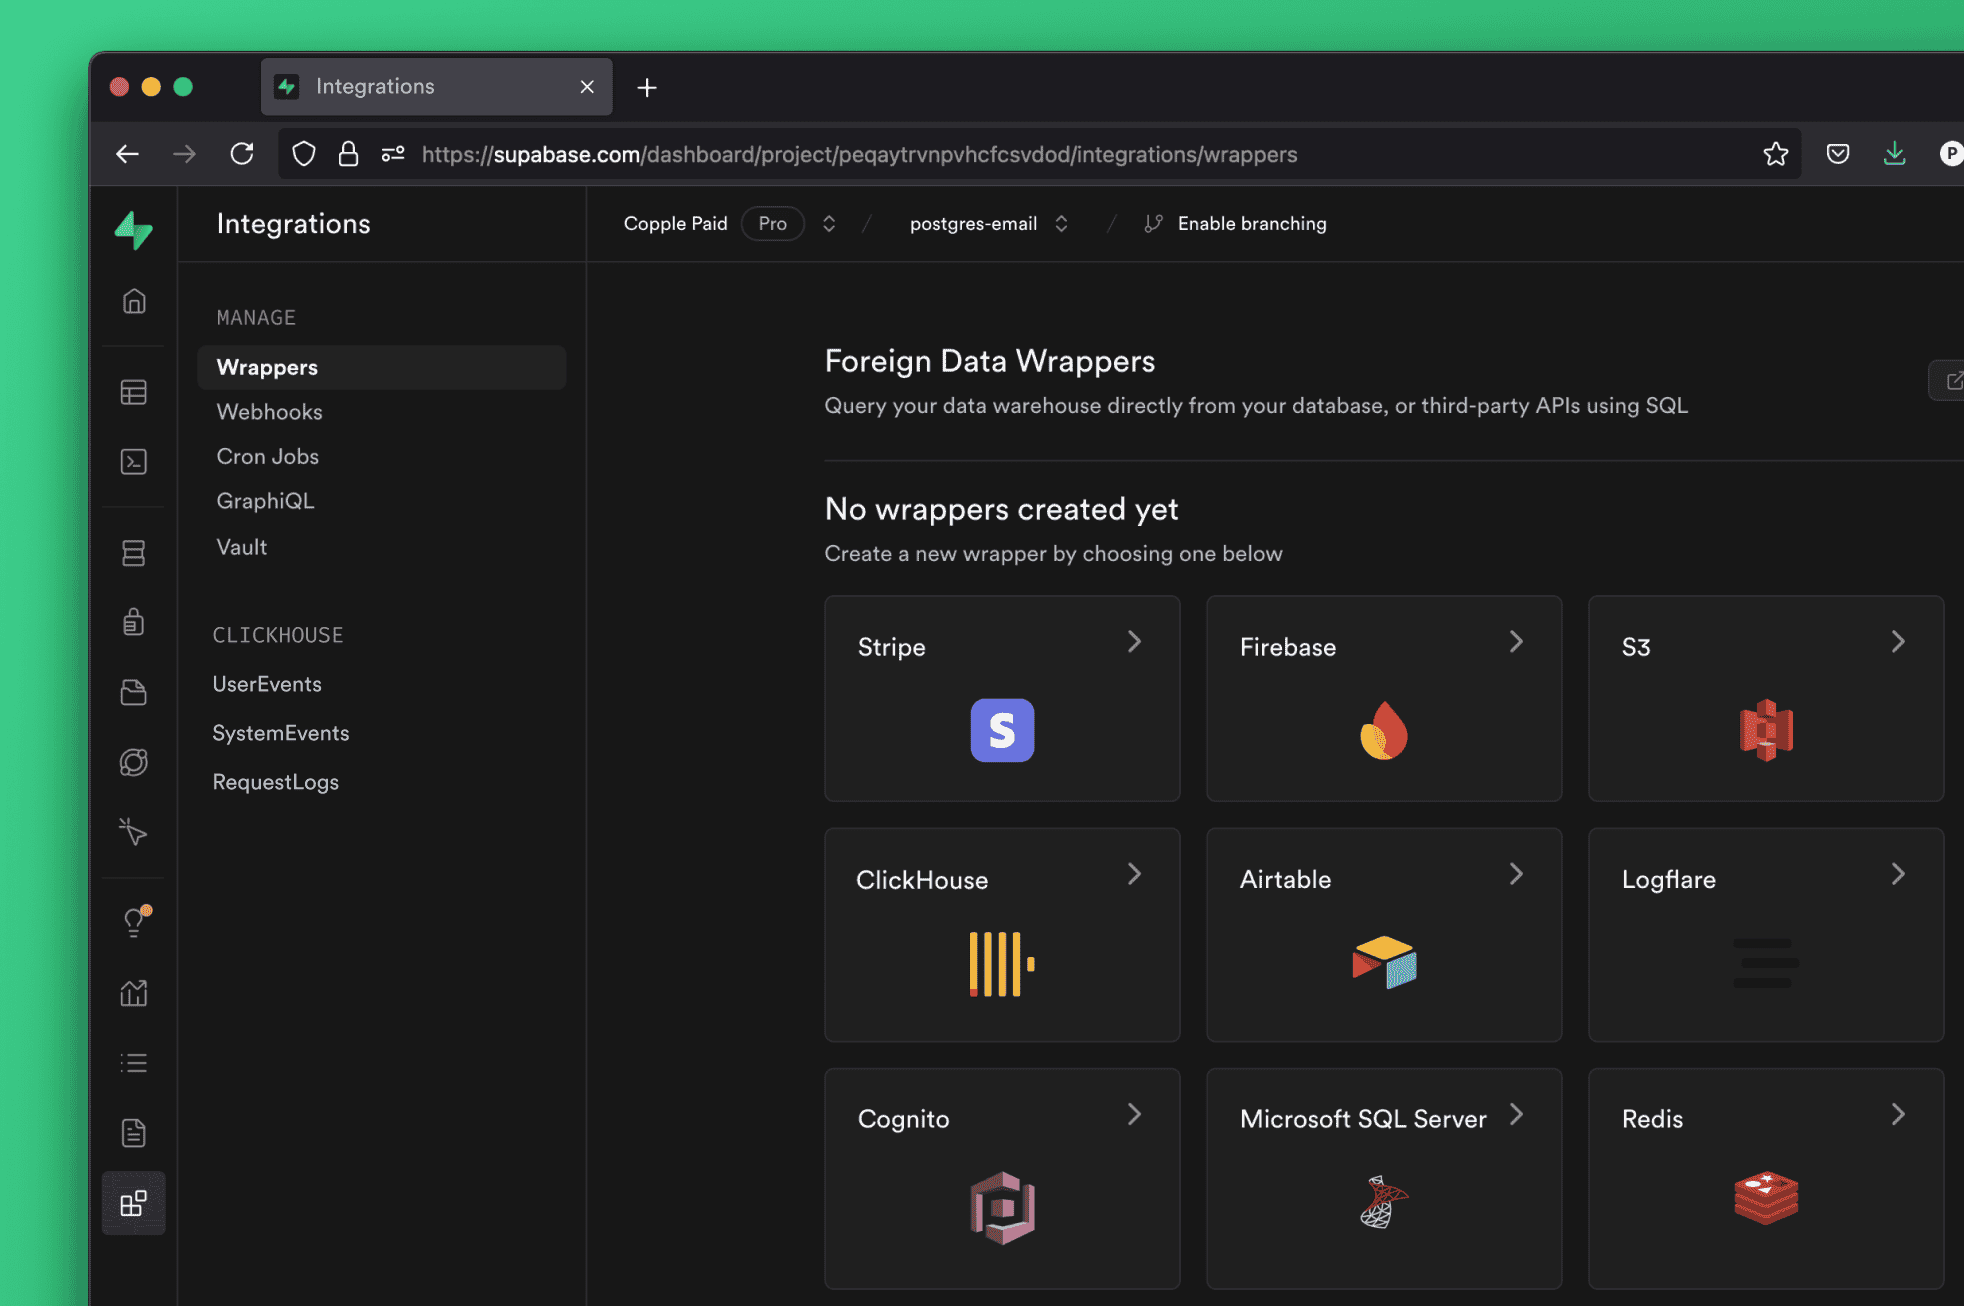Open the SQL Editor sidebar icon

(134, 461)
